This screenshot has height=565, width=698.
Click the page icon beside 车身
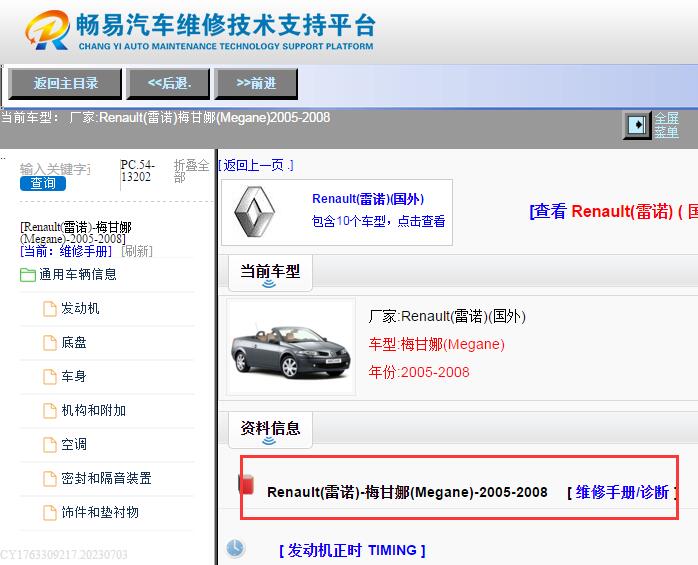[49, 376]
